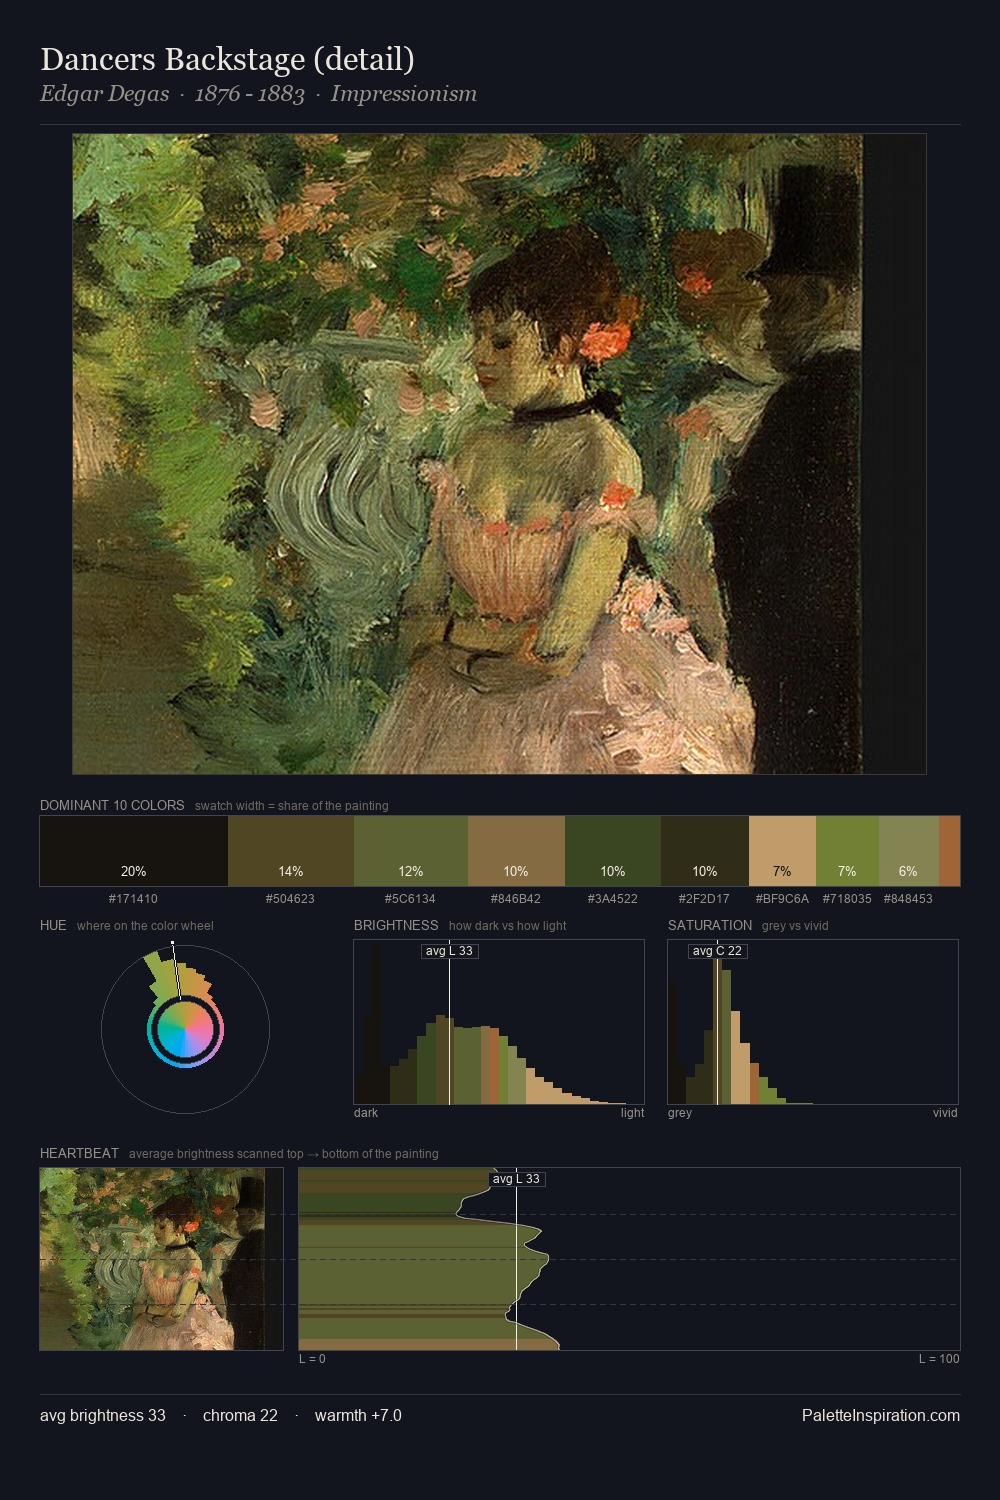Click the 'vivid' axis label under Saturation
The height and width of the screenshot is (1500, 1000).
coord(945,1113)
